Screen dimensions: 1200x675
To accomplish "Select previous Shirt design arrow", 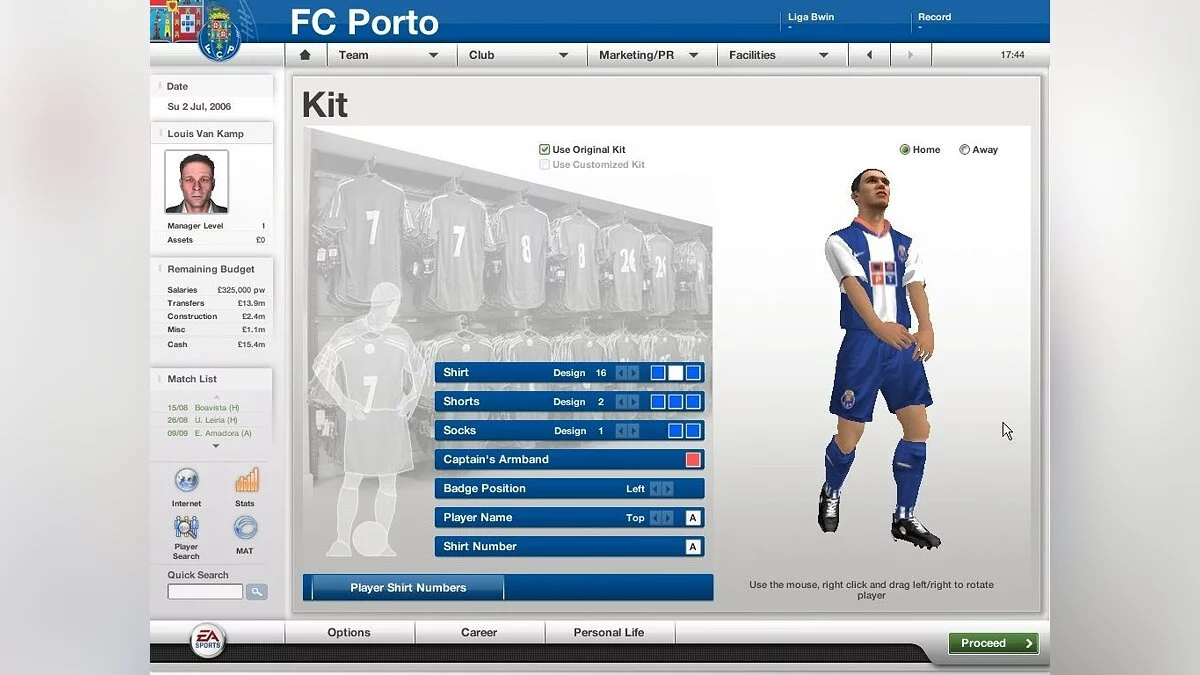I will [621, 373].
